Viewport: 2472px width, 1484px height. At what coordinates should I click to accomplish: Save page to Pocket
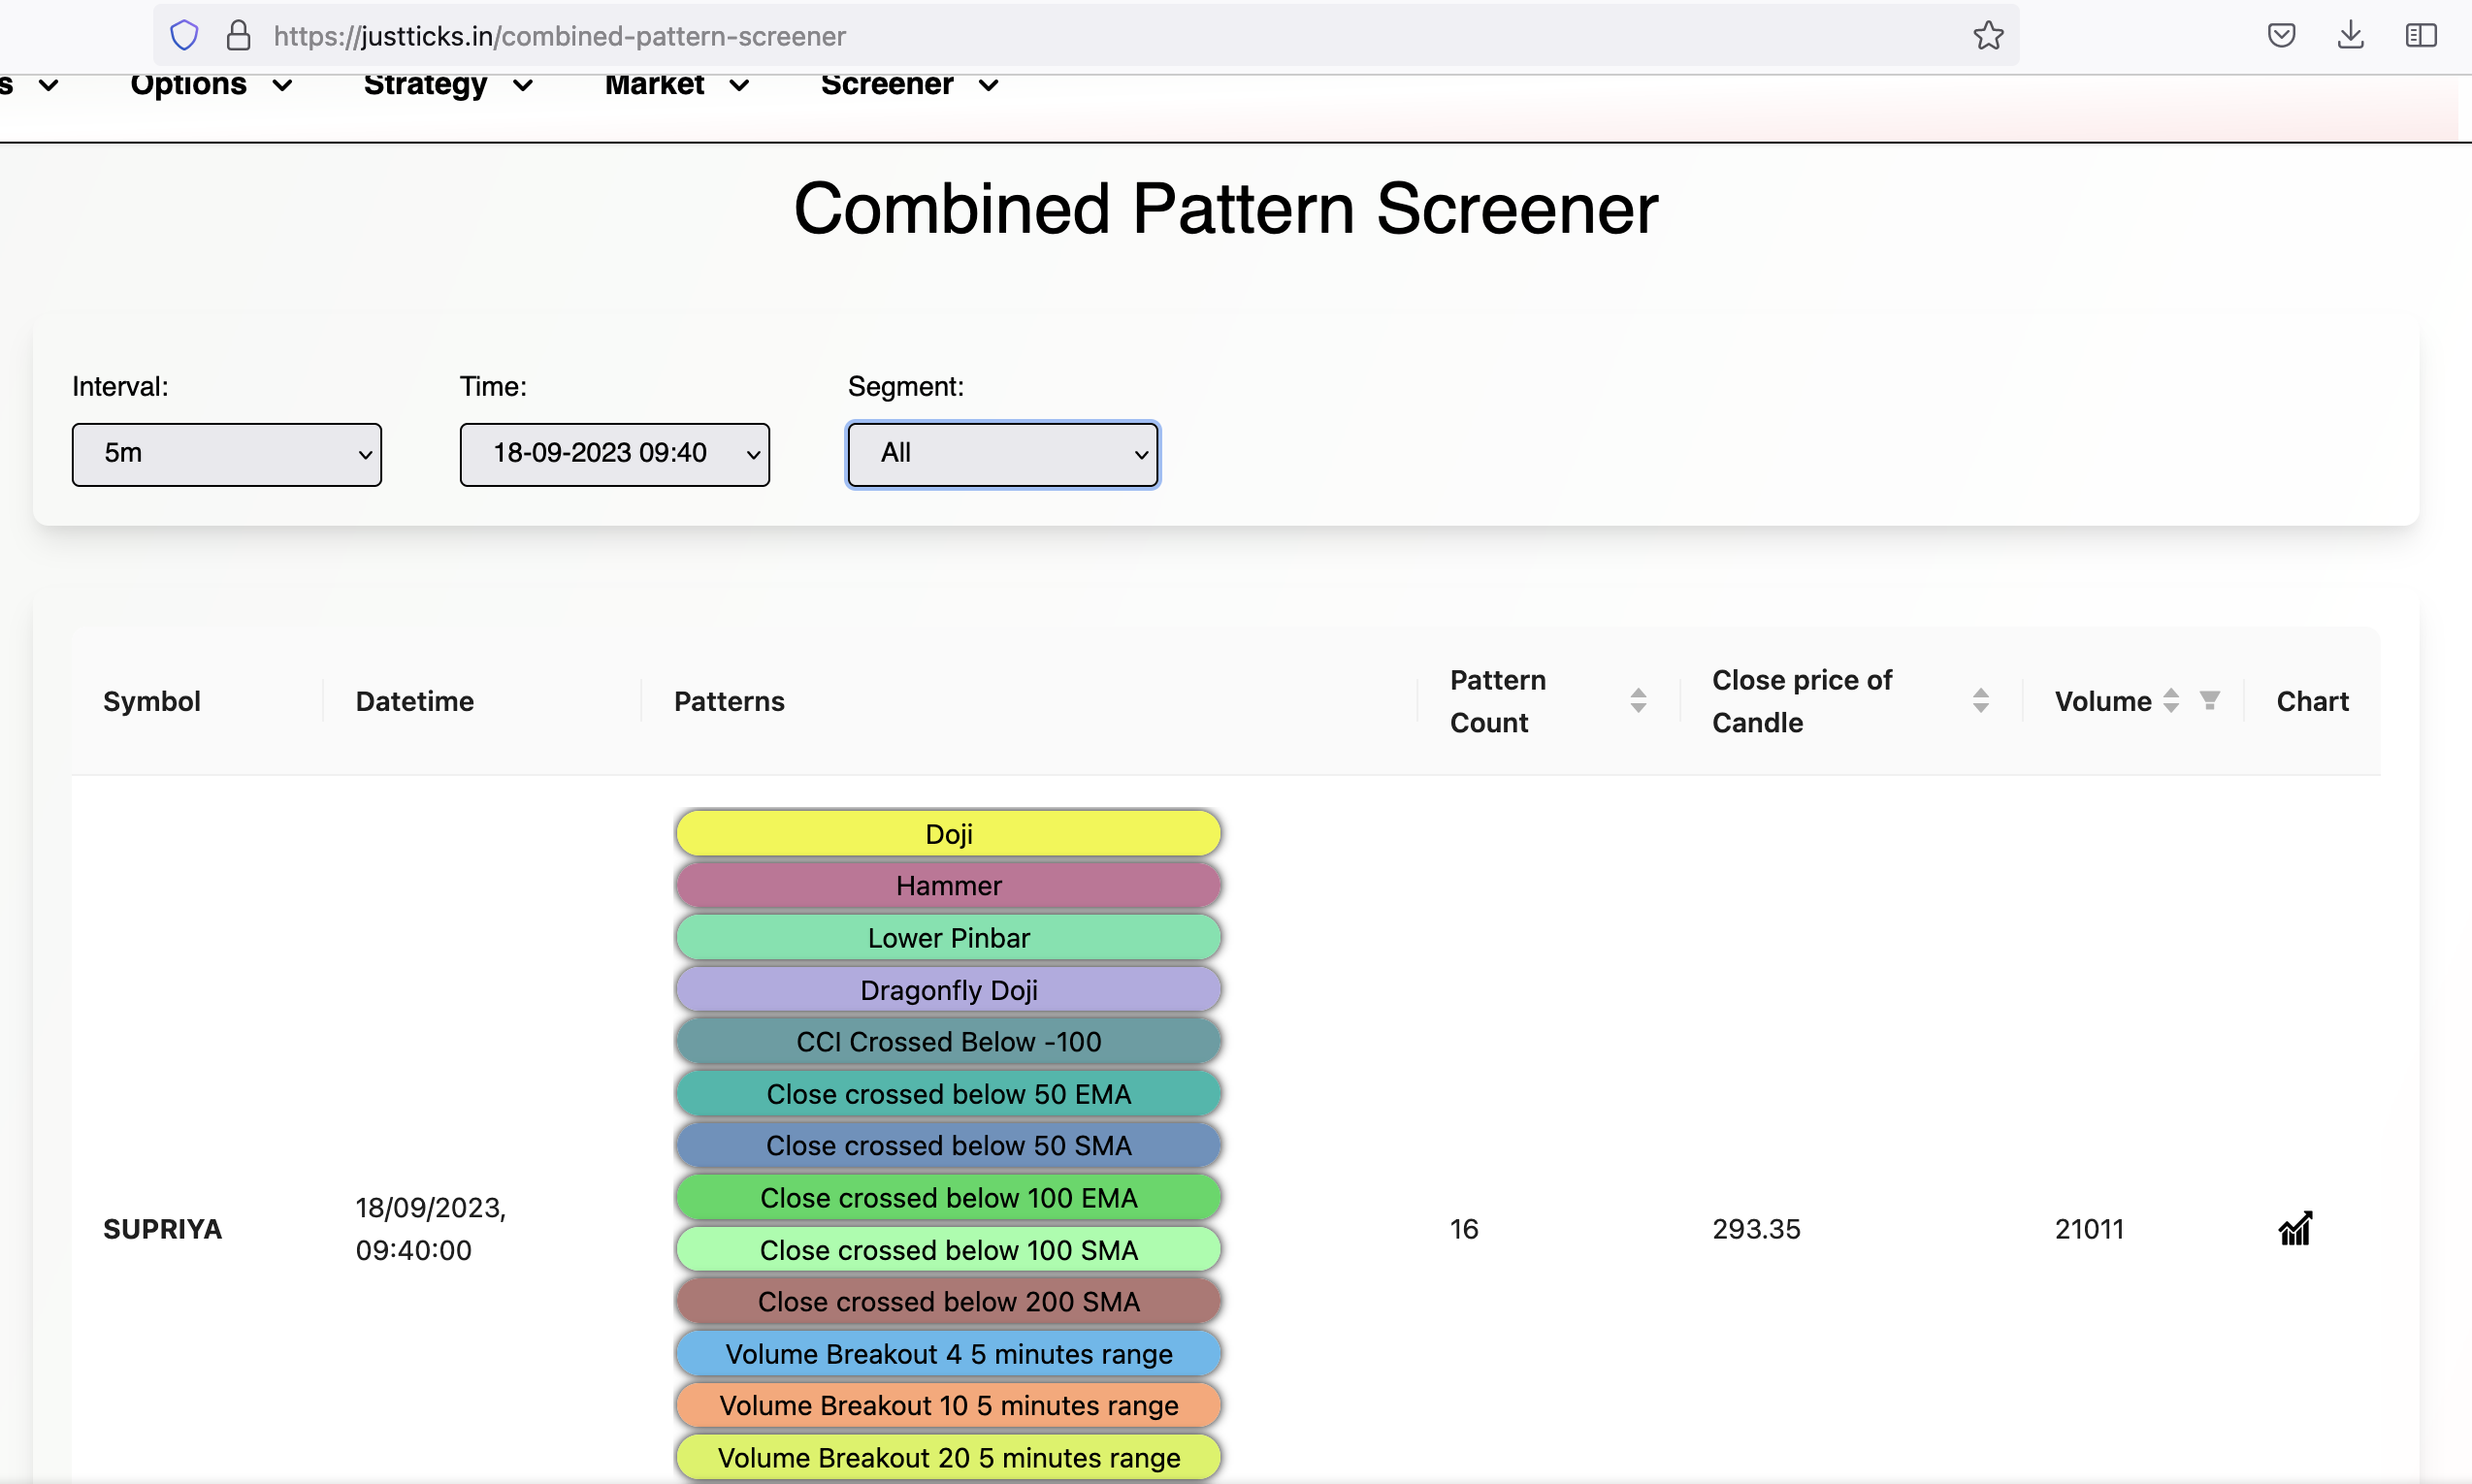click(2282, 35)
